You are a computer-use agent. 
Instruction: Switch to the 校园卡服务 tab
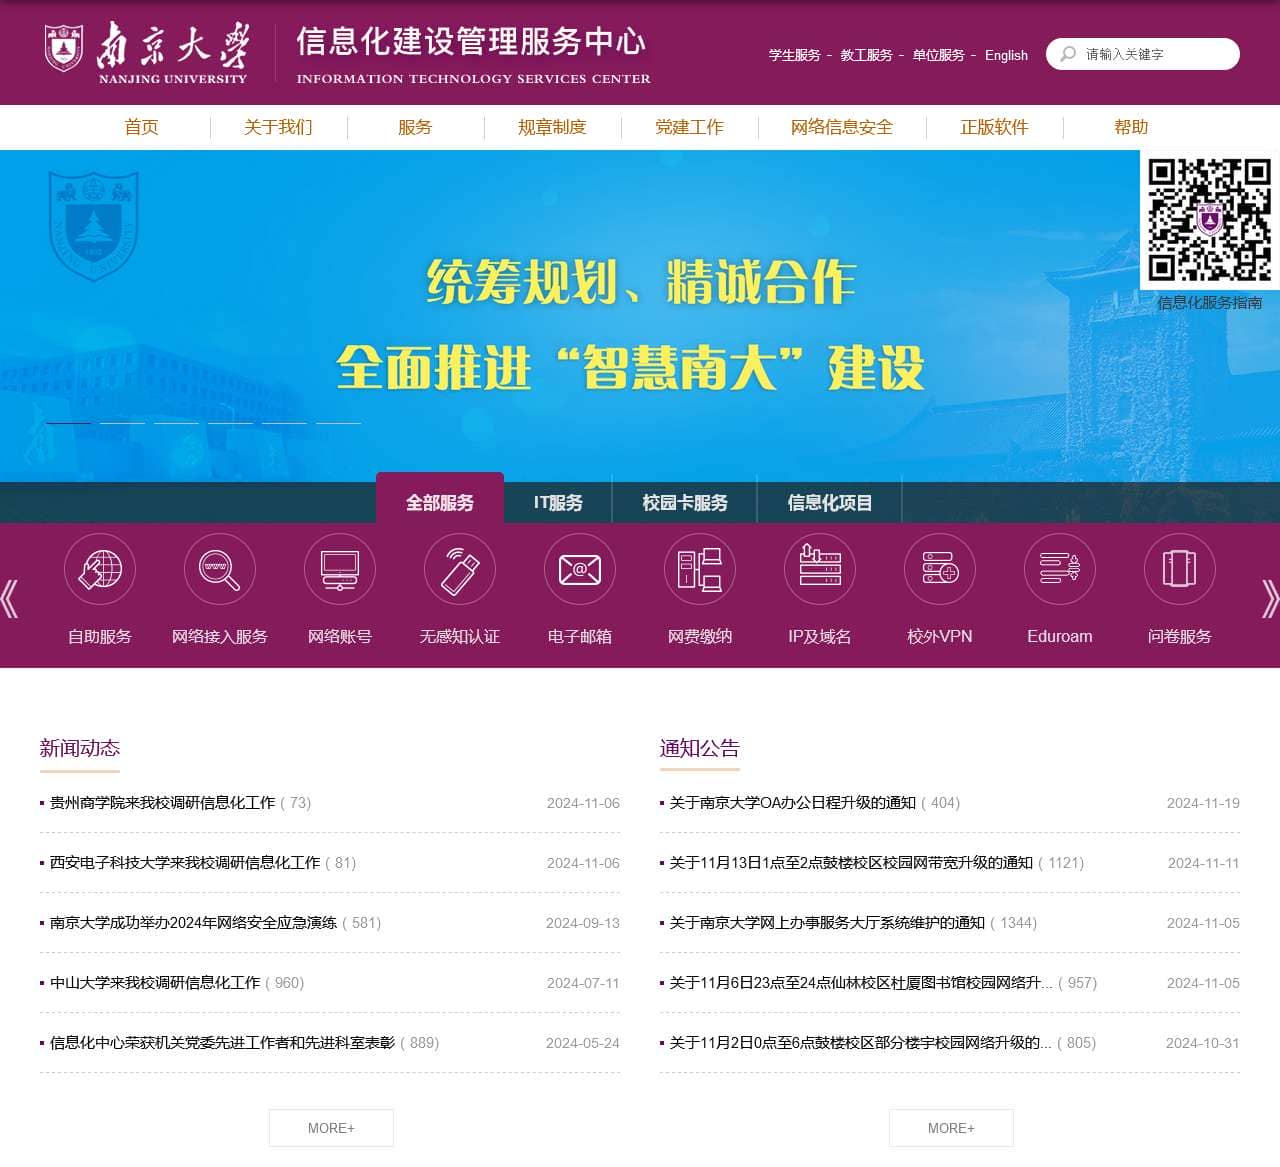[x=685, y=502]
